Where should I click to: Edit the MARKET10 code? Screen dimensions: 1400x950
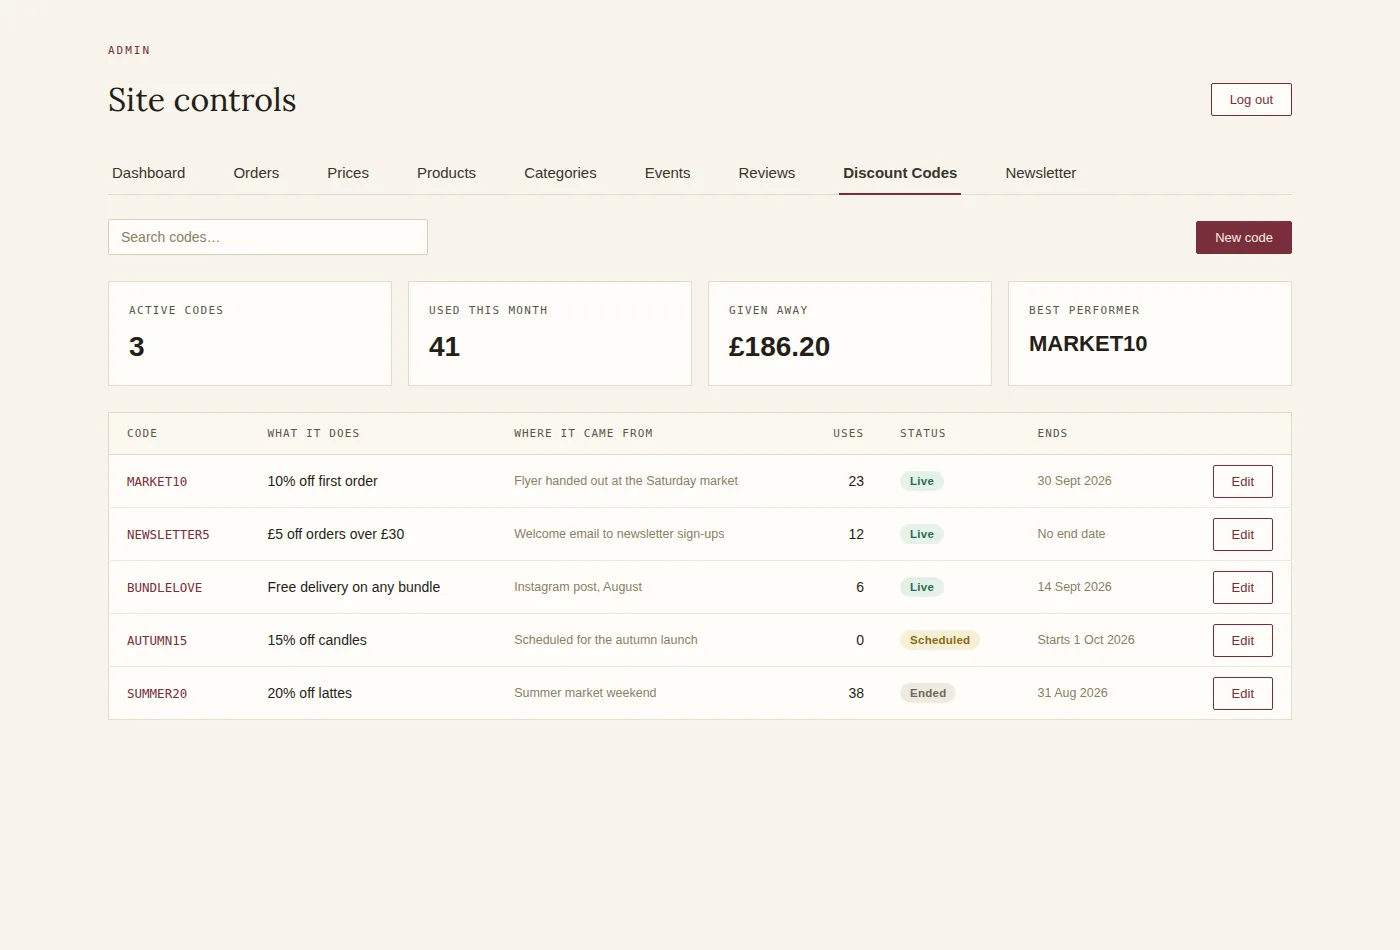1242,482
